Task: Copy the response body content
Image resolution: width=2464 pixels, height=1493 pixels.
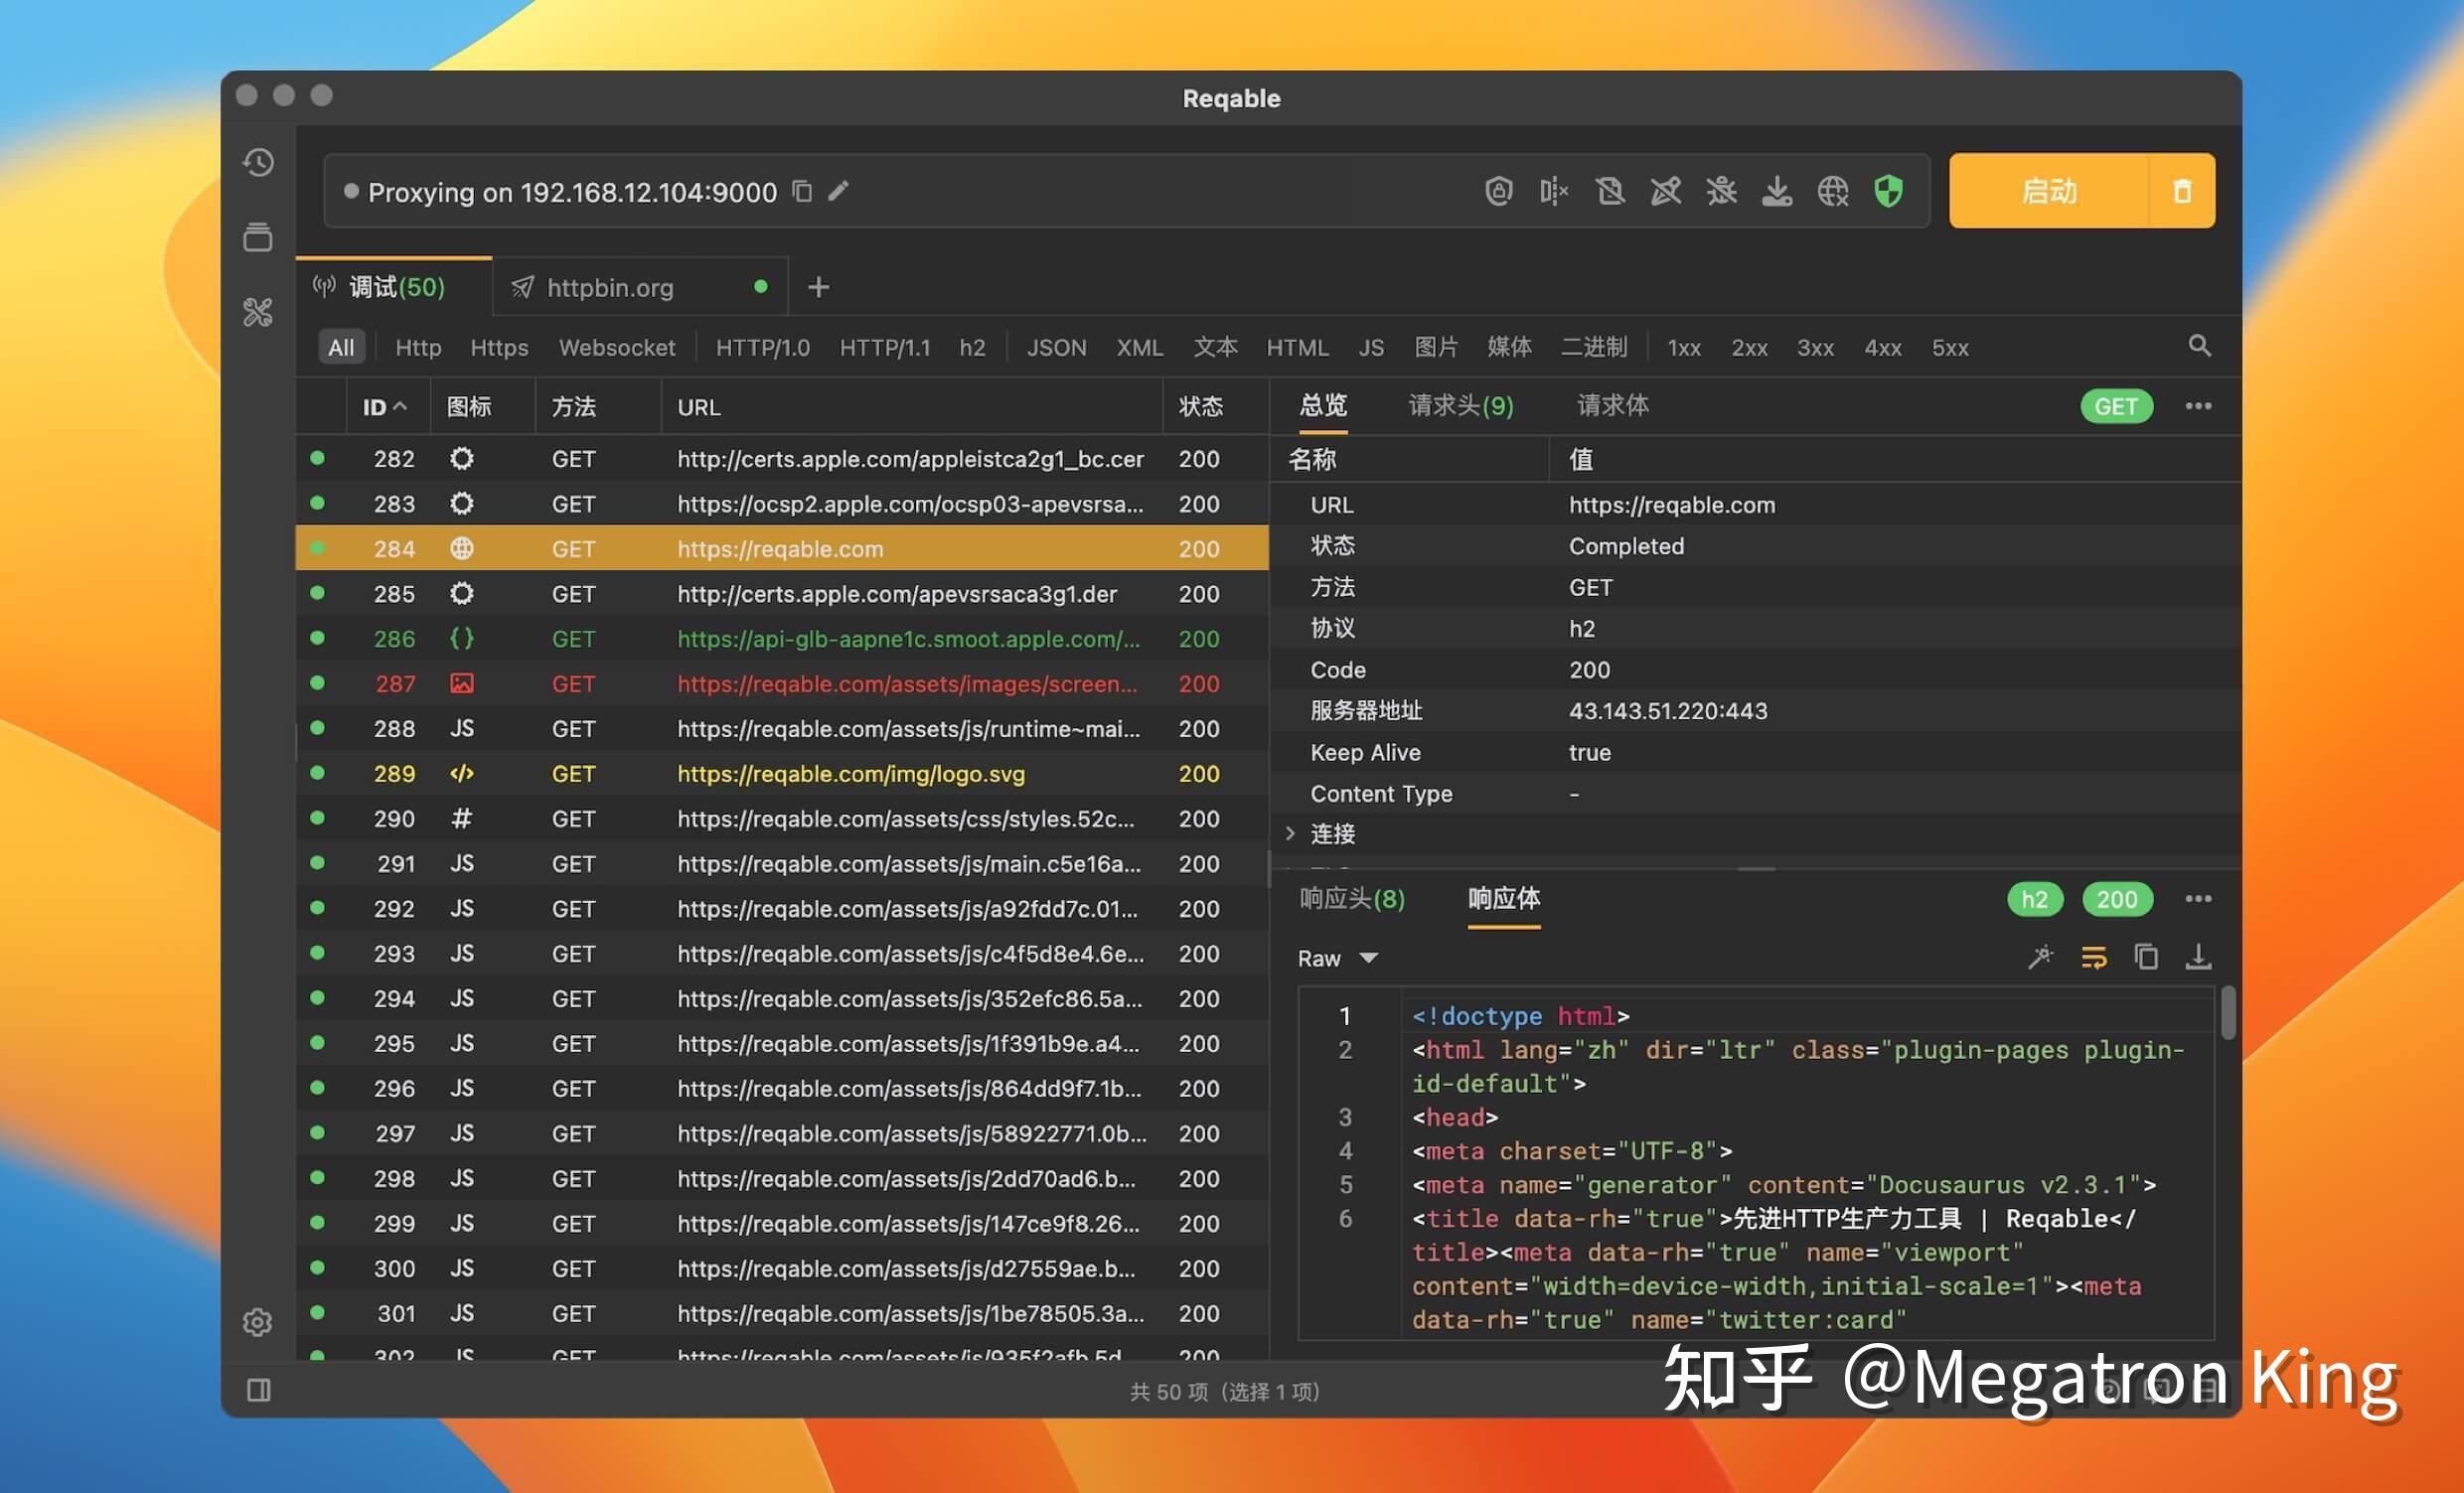Action: [x=2147, y=957]
